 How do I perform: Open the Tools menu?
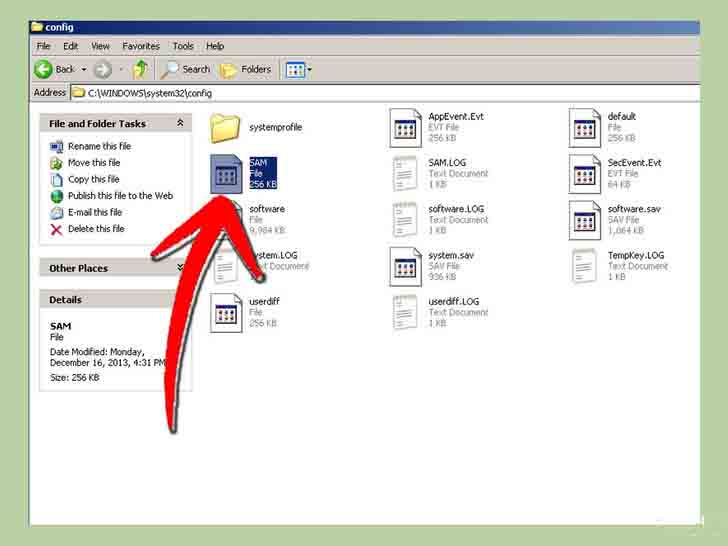tap(183, 46)
